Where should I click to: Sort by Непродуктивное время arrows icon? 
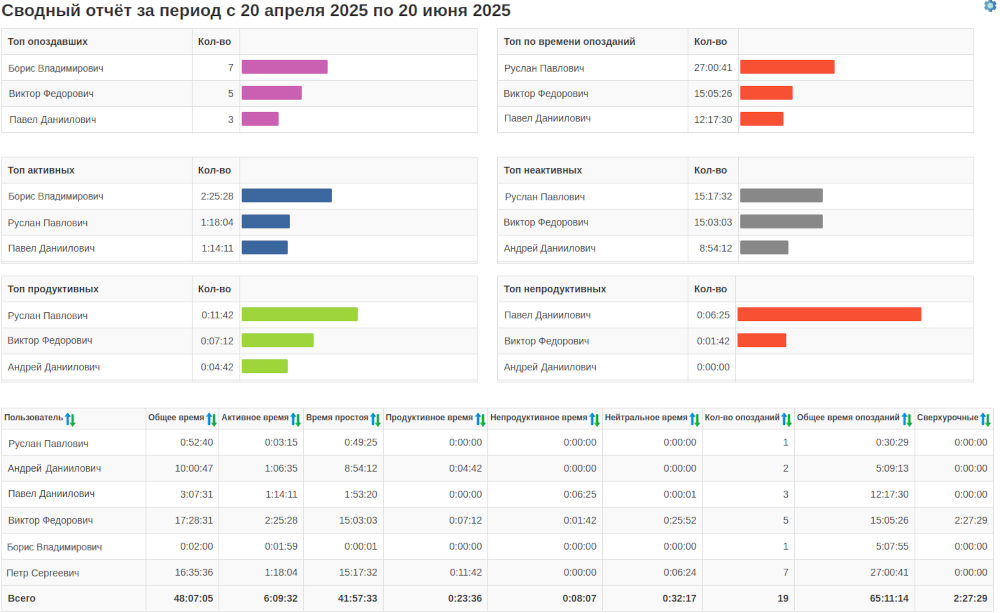(x=595, y=418)
